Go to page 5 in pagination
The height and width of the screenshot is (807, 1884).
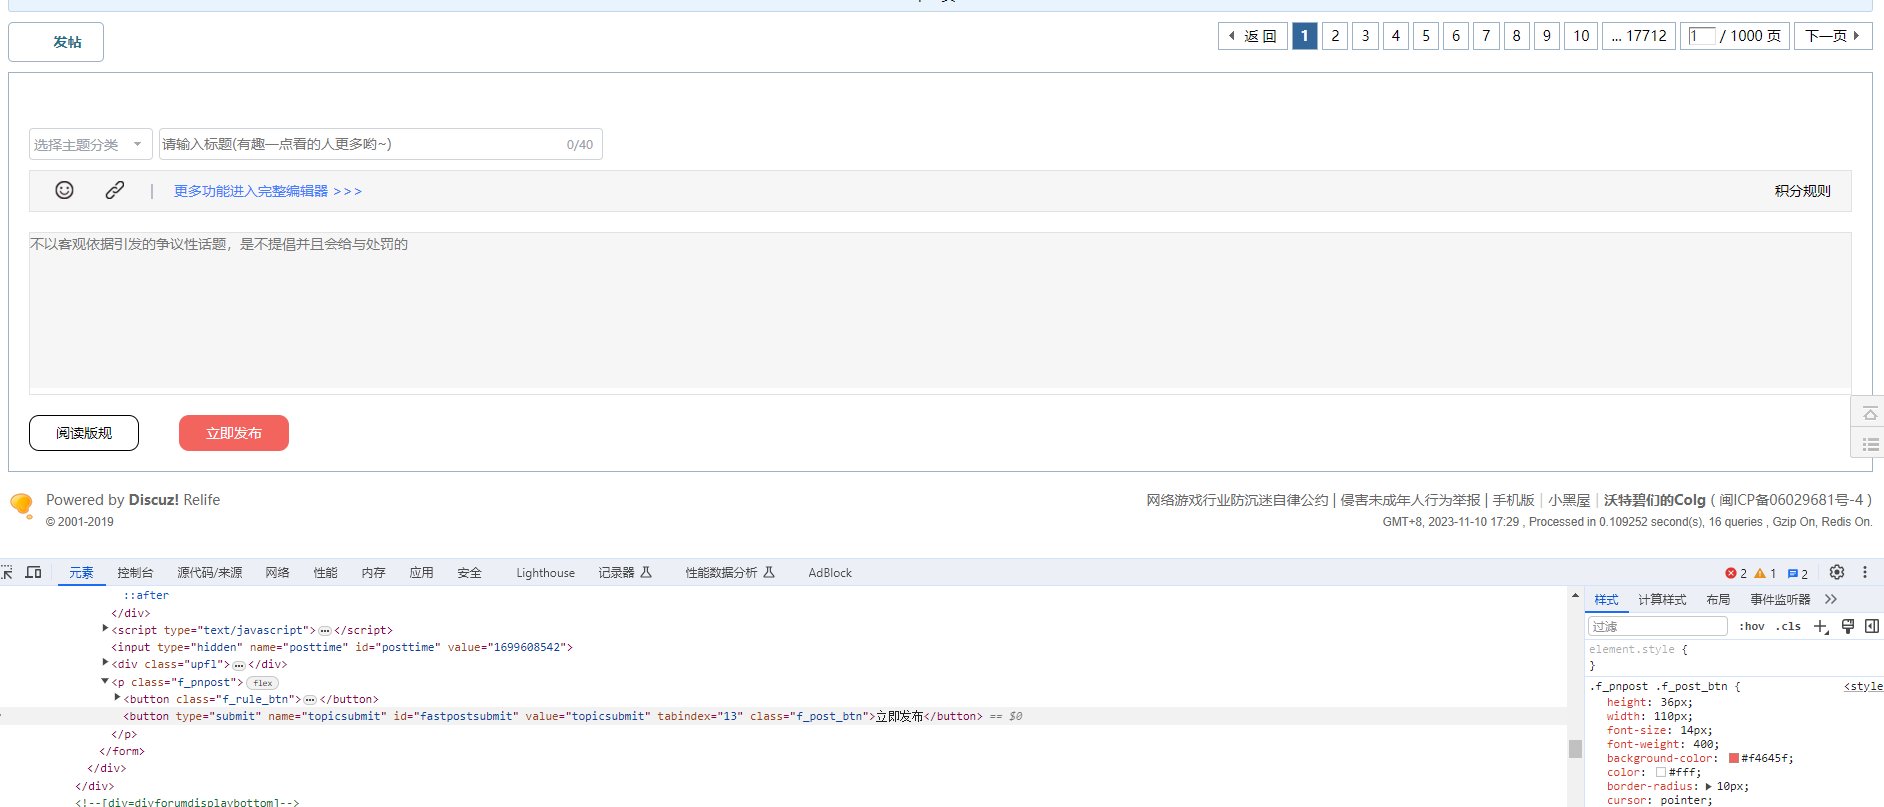coord(1426,36)
